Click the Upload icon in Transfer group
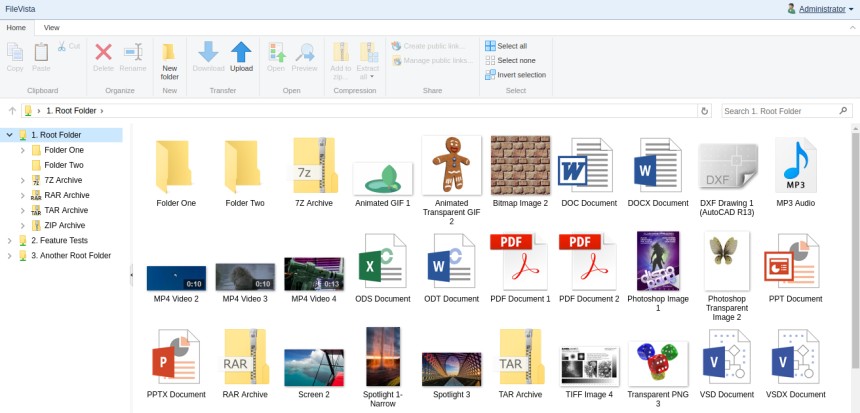860x413 pixels. pyautogui.click(x=241, y=56)
